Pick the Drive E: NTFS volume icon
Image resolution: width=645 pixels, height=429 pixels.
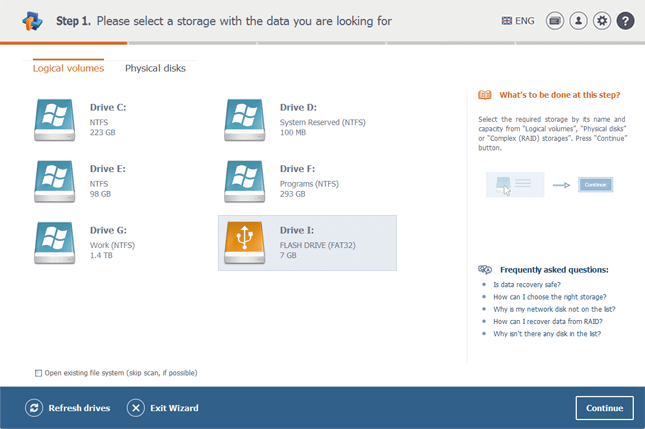click(x=55, y=181)
